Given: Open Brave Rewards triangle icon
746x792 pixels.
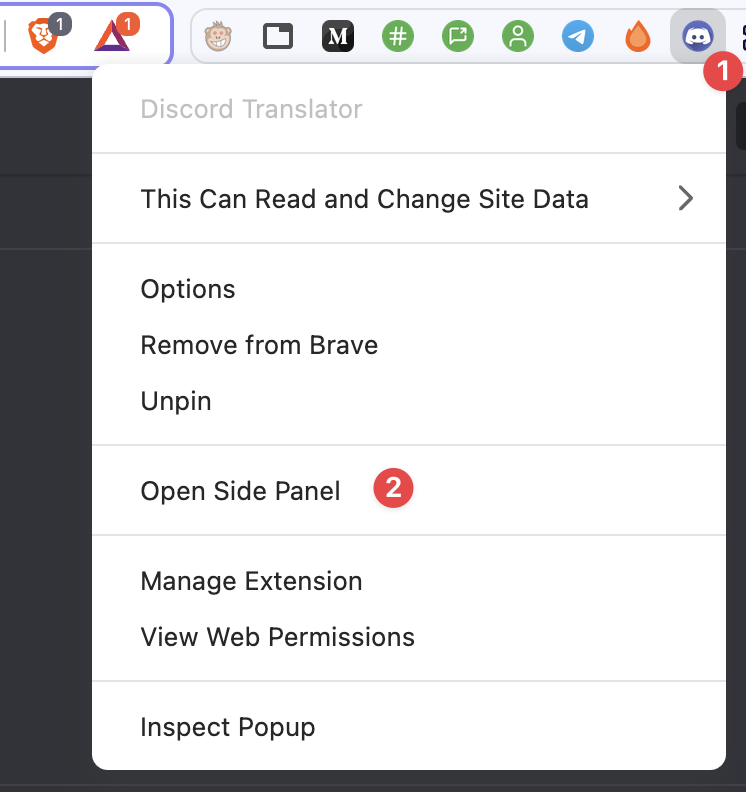Looking at the screenshot, I should pyautogui.click(x=112, y=36).
